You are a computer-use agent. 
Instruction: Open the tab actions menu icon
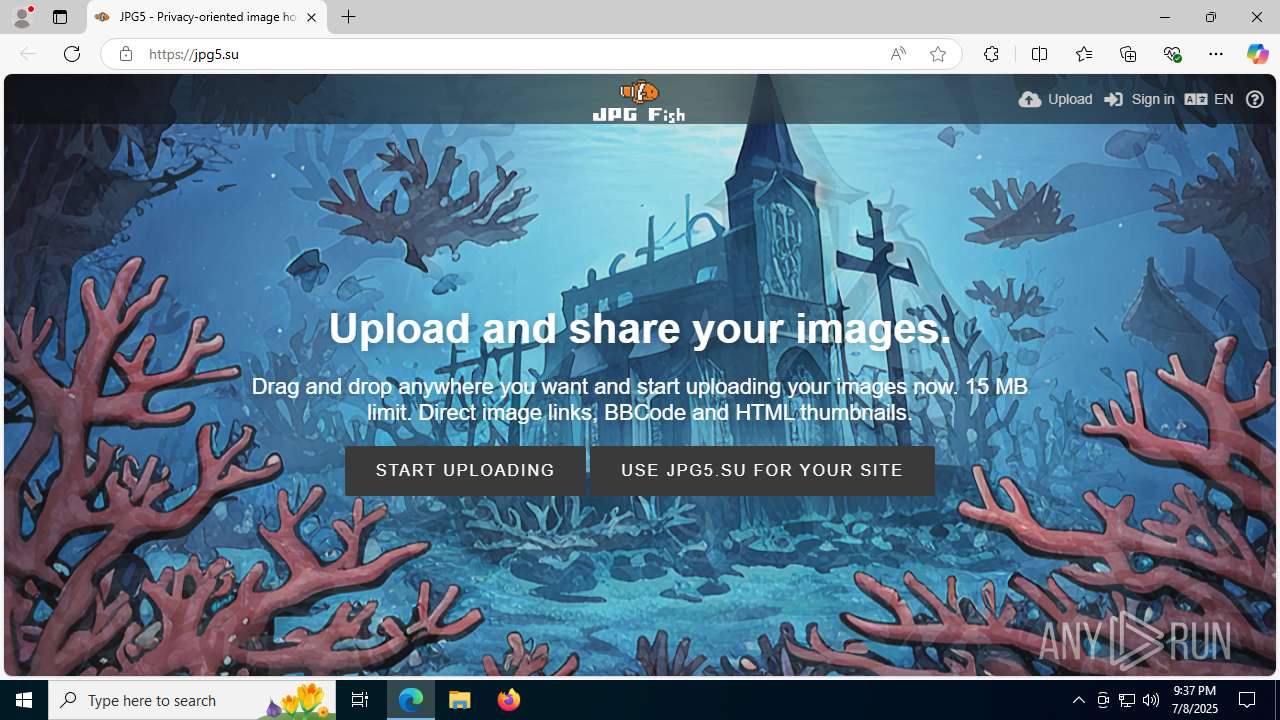pyautogui.click(x=60, y=17)
